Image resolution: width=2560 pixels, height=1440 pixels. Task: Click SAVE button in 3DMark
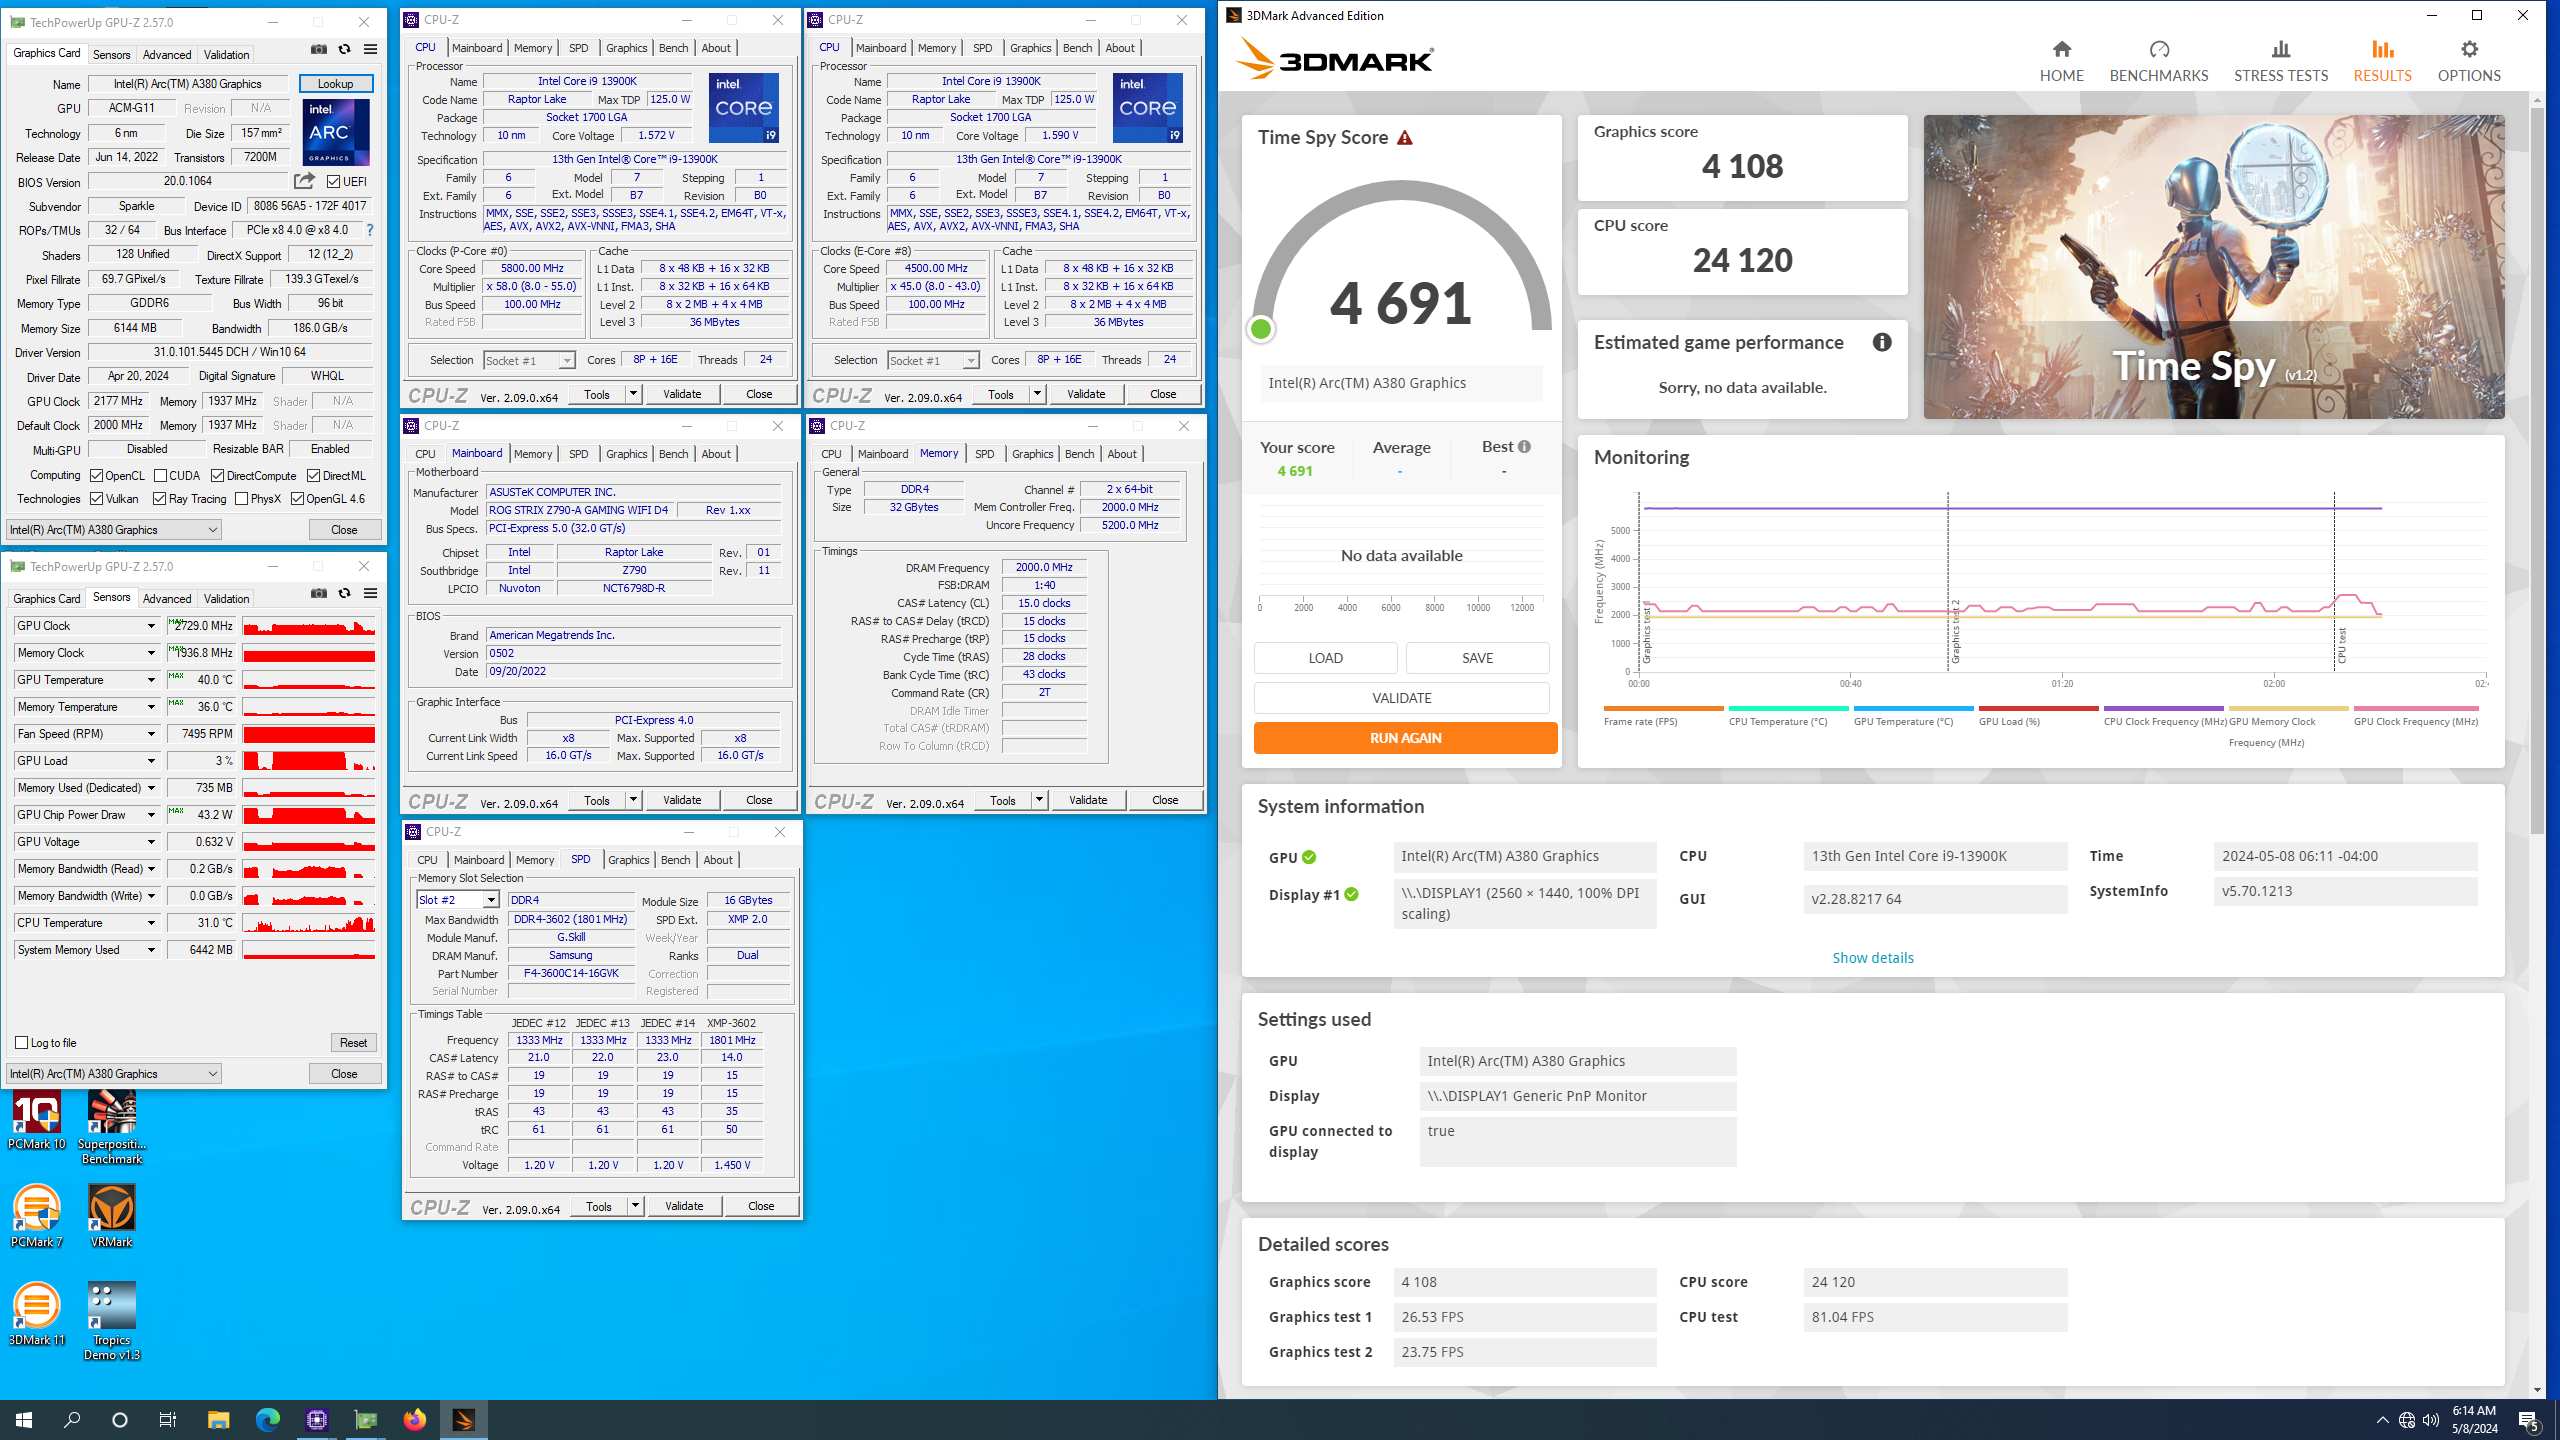(x=1477, y=658)
